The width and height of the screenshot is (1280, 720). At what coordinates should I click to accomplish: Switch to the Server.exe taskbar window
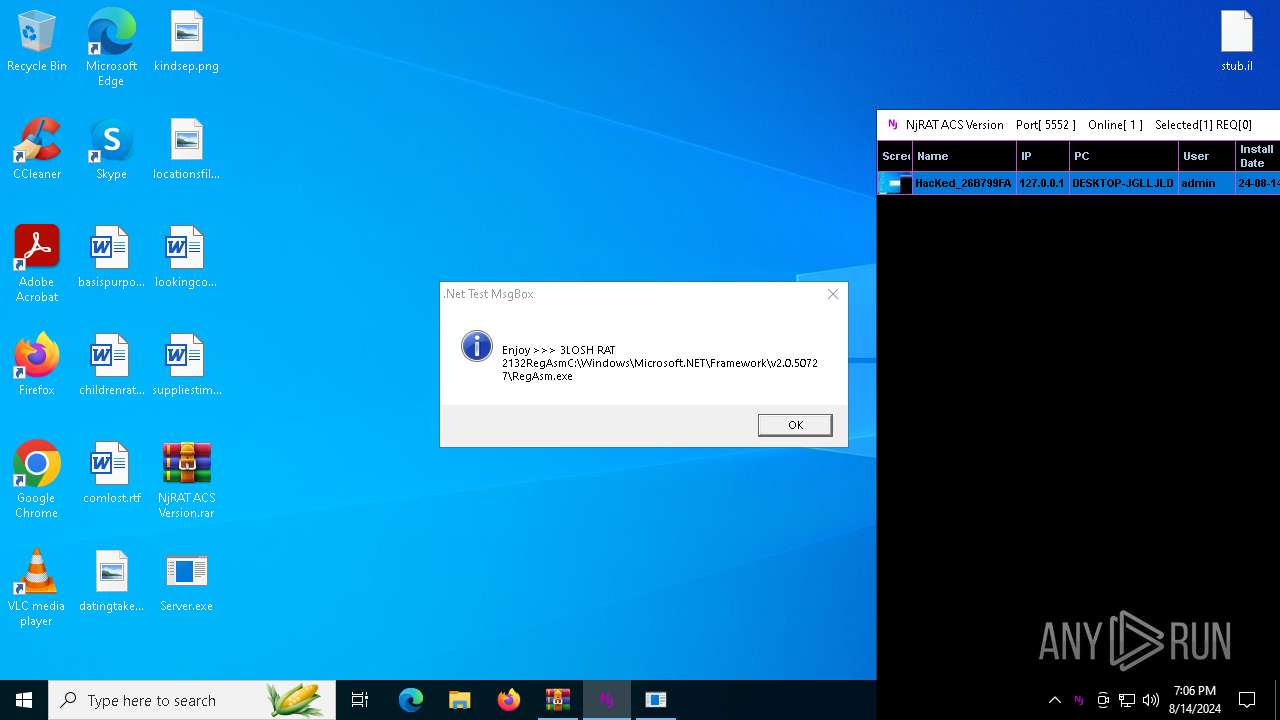(x=655, y=700)
